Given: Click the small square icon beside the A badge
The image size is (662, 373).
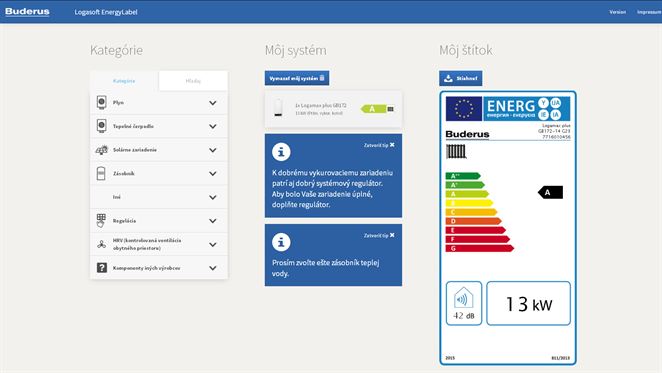Looking at the screenshot, I should 391,109.
